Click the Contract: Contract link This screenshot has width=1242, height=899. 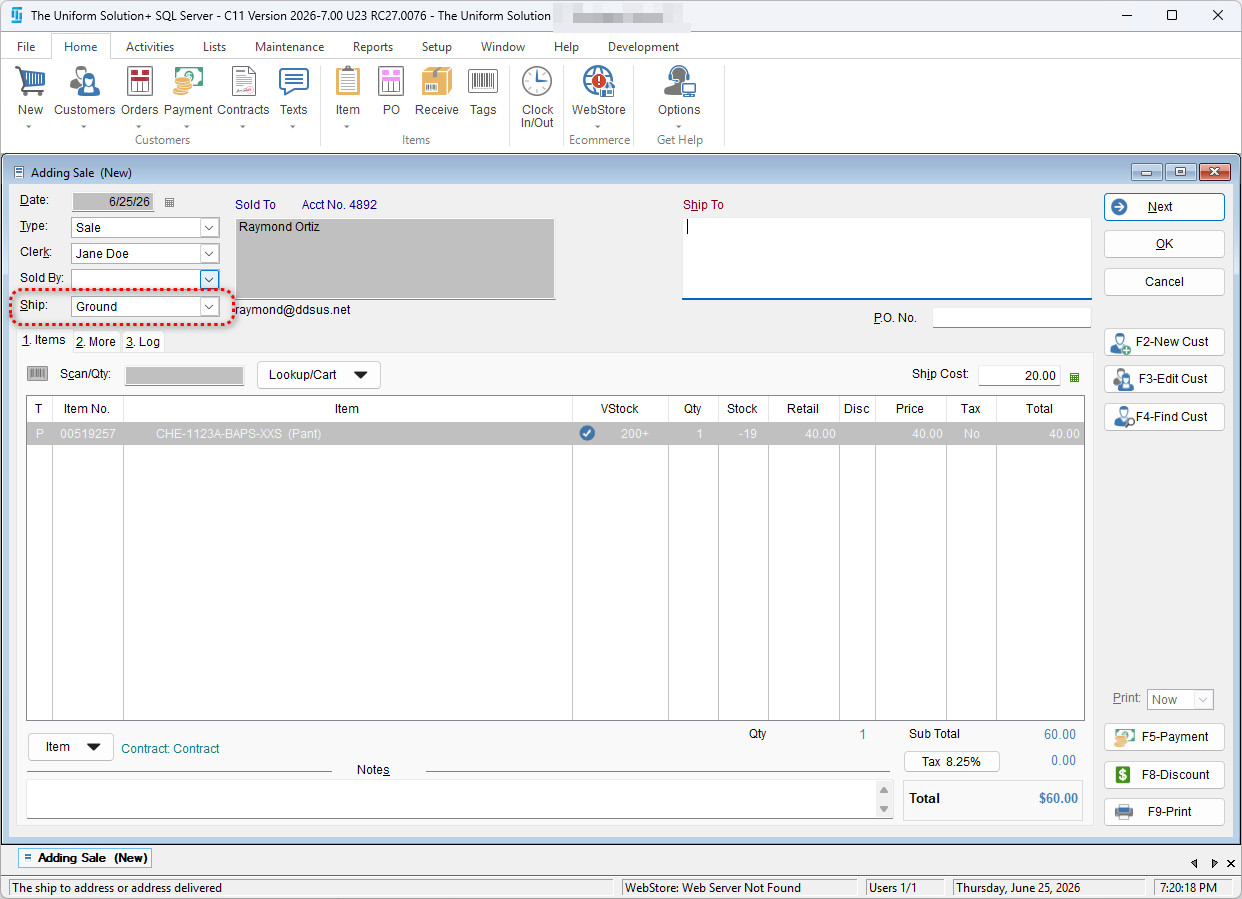coord(170,749)
